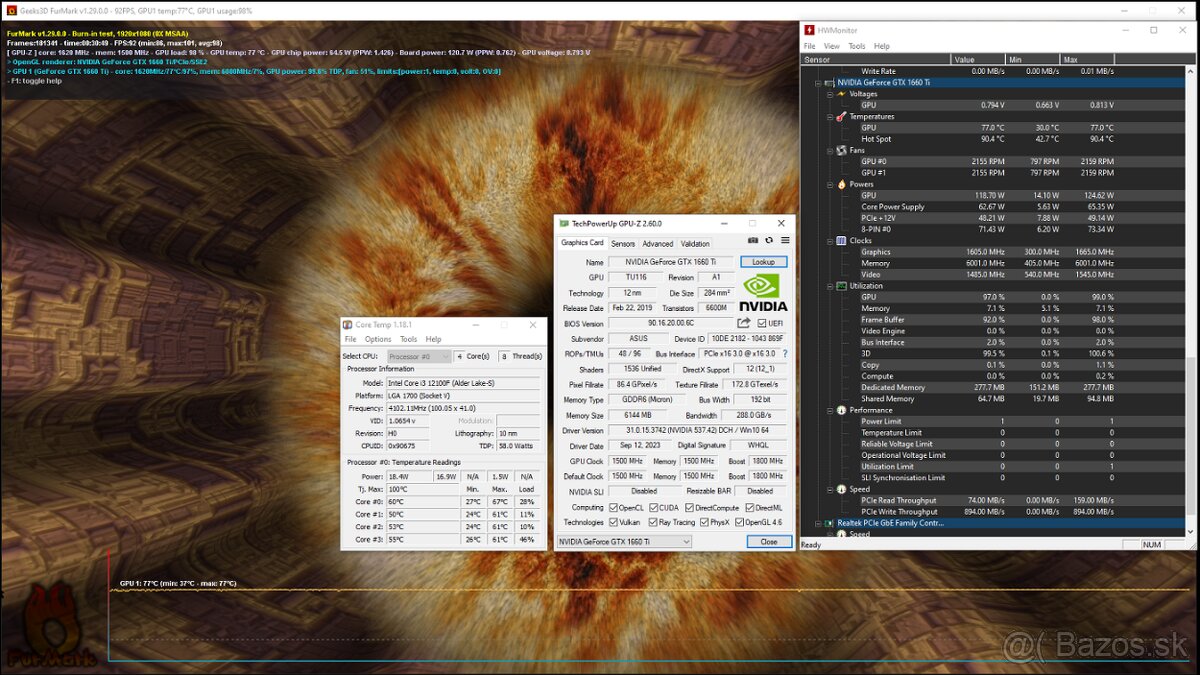Image resolution: width=1200 pixels, height=675 pixels.
Task: Click the Fans icon in HWMonitor tree
Action: point(841,150)
